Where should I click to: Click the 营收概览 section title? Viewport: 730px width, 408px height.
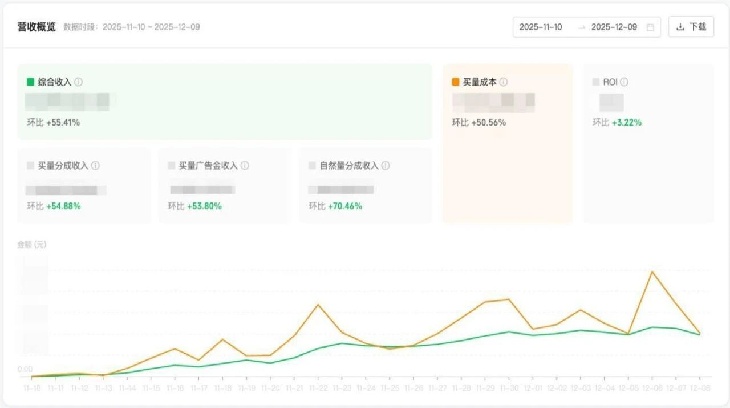tap(37, 27)
